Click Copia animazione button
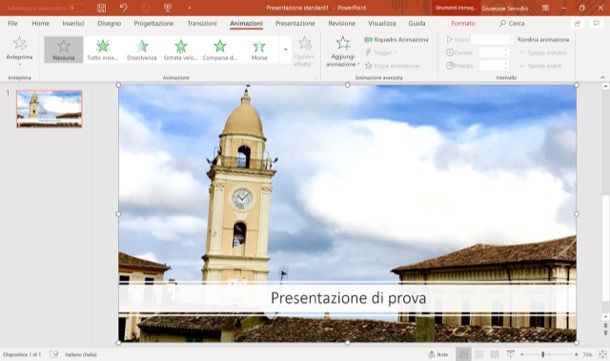 (x=392, y=66)
